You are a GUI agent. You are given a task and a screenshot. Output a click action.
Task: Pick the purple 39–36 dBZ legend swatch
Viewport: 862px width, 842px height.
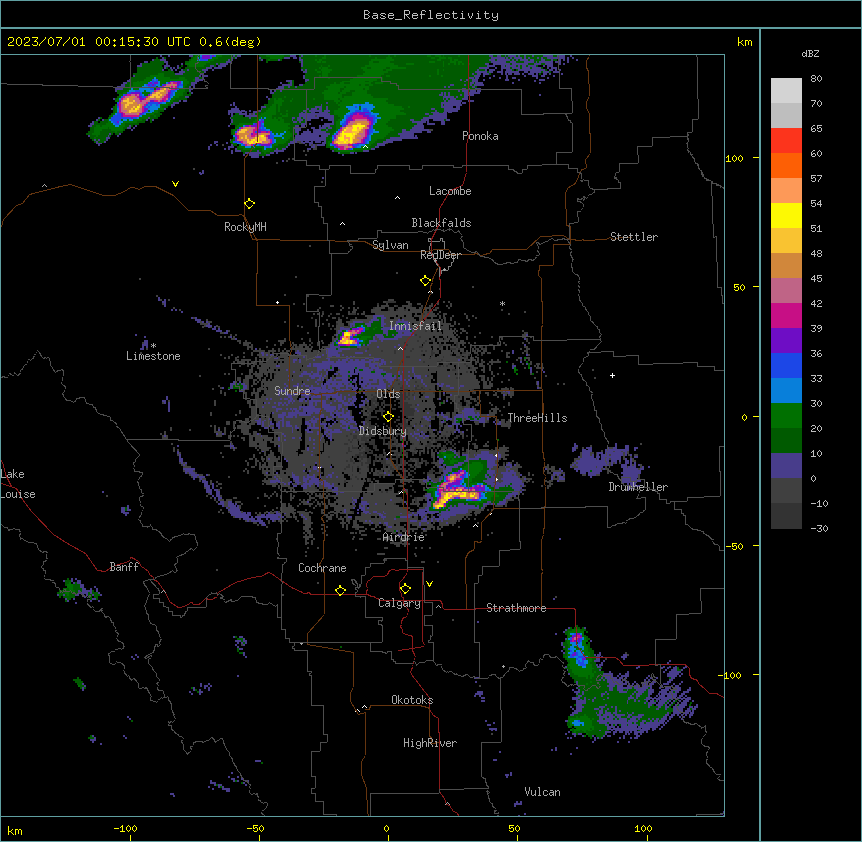tap(786, 340)
